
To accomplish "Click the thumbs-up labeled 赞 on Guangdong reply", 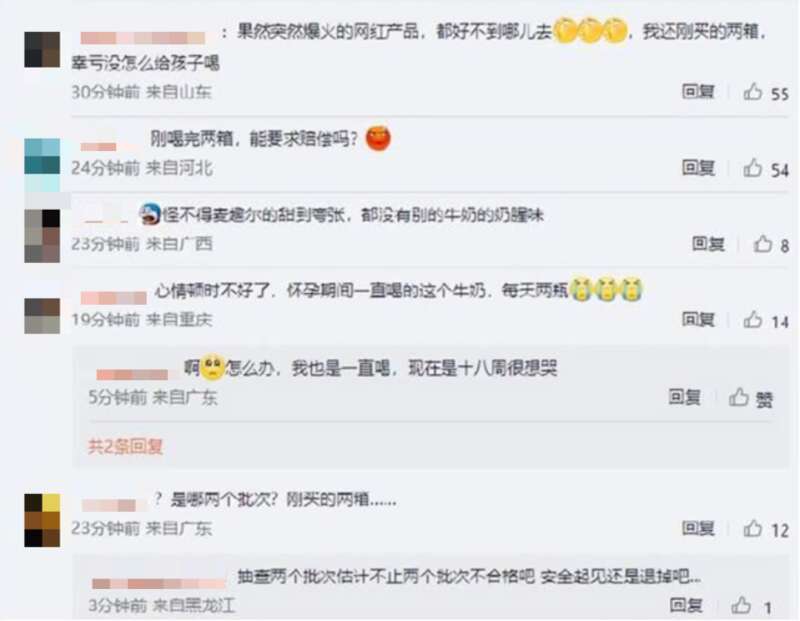I will pyautogui.click(x=738, y=397).
